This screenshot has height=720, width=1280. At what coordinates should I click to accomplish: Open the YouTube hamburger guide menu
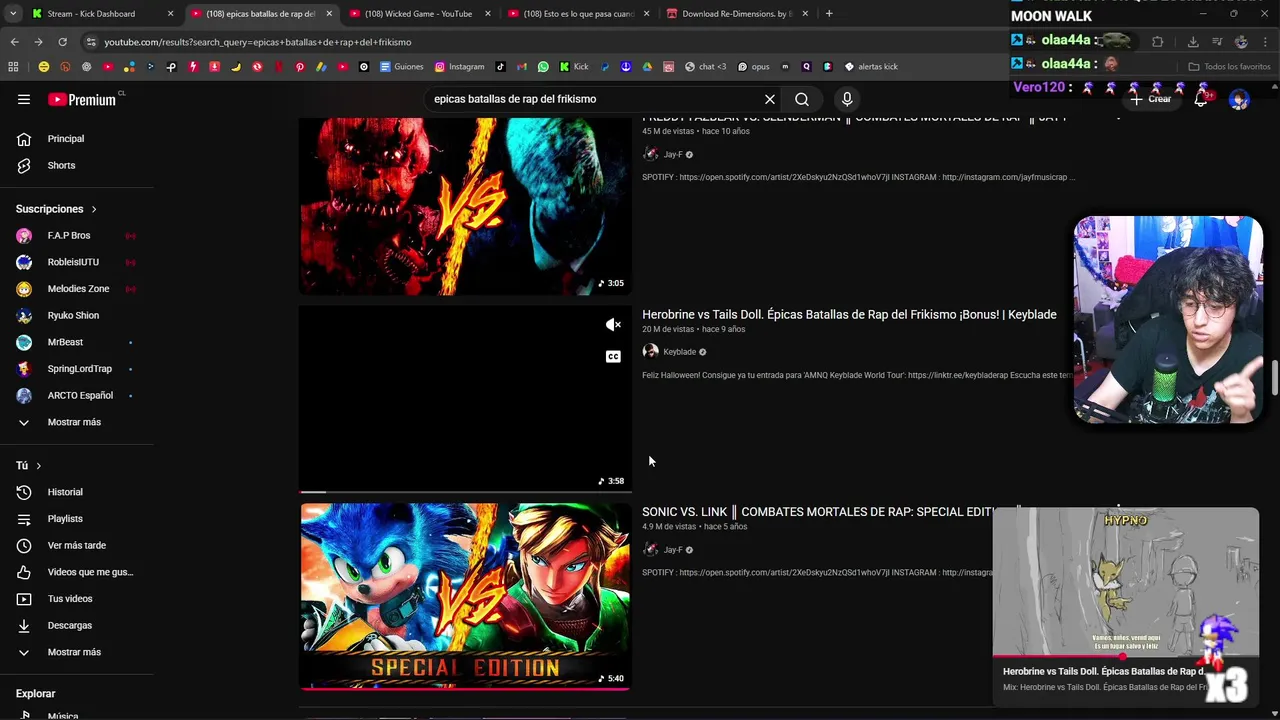[x=24, y=99]
